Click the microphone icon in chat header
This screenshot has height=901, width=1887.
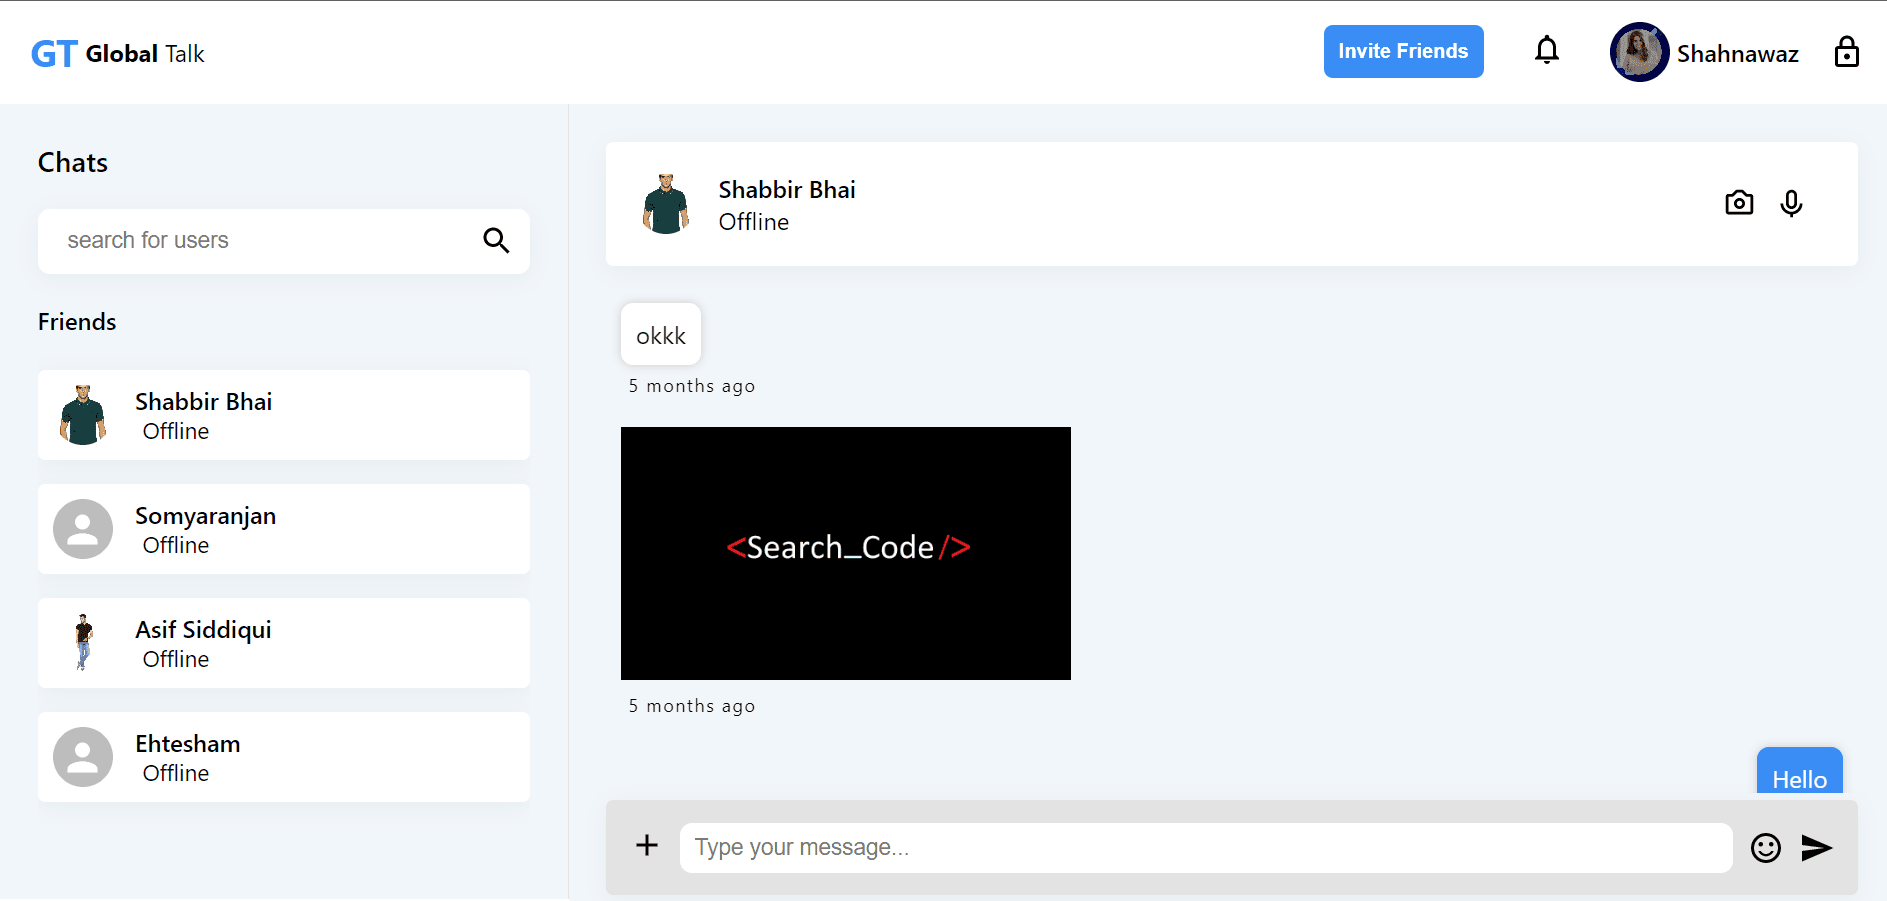[1791, 203]
